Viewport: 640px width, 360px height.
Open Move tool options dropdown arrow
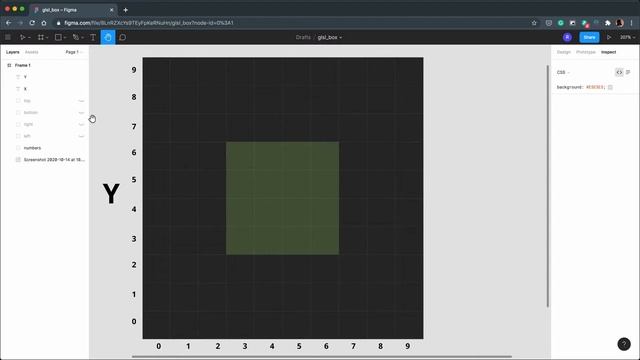point(29,38)
